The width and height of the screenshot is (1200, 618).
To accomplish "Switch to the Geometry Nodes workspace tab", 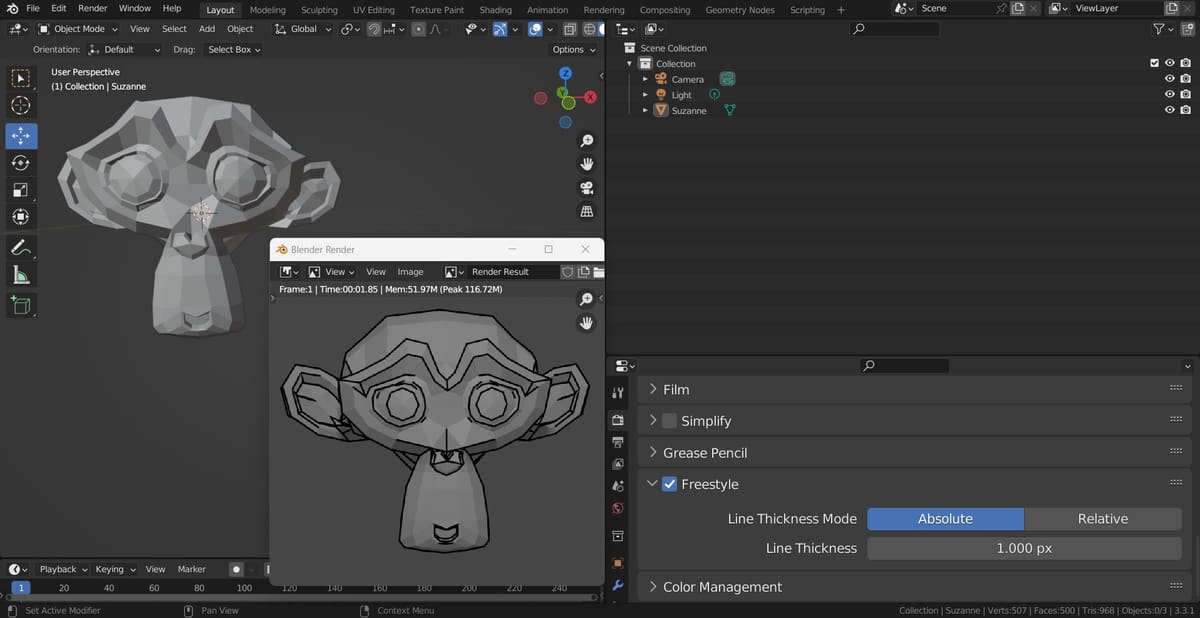I will coord(739,10).
